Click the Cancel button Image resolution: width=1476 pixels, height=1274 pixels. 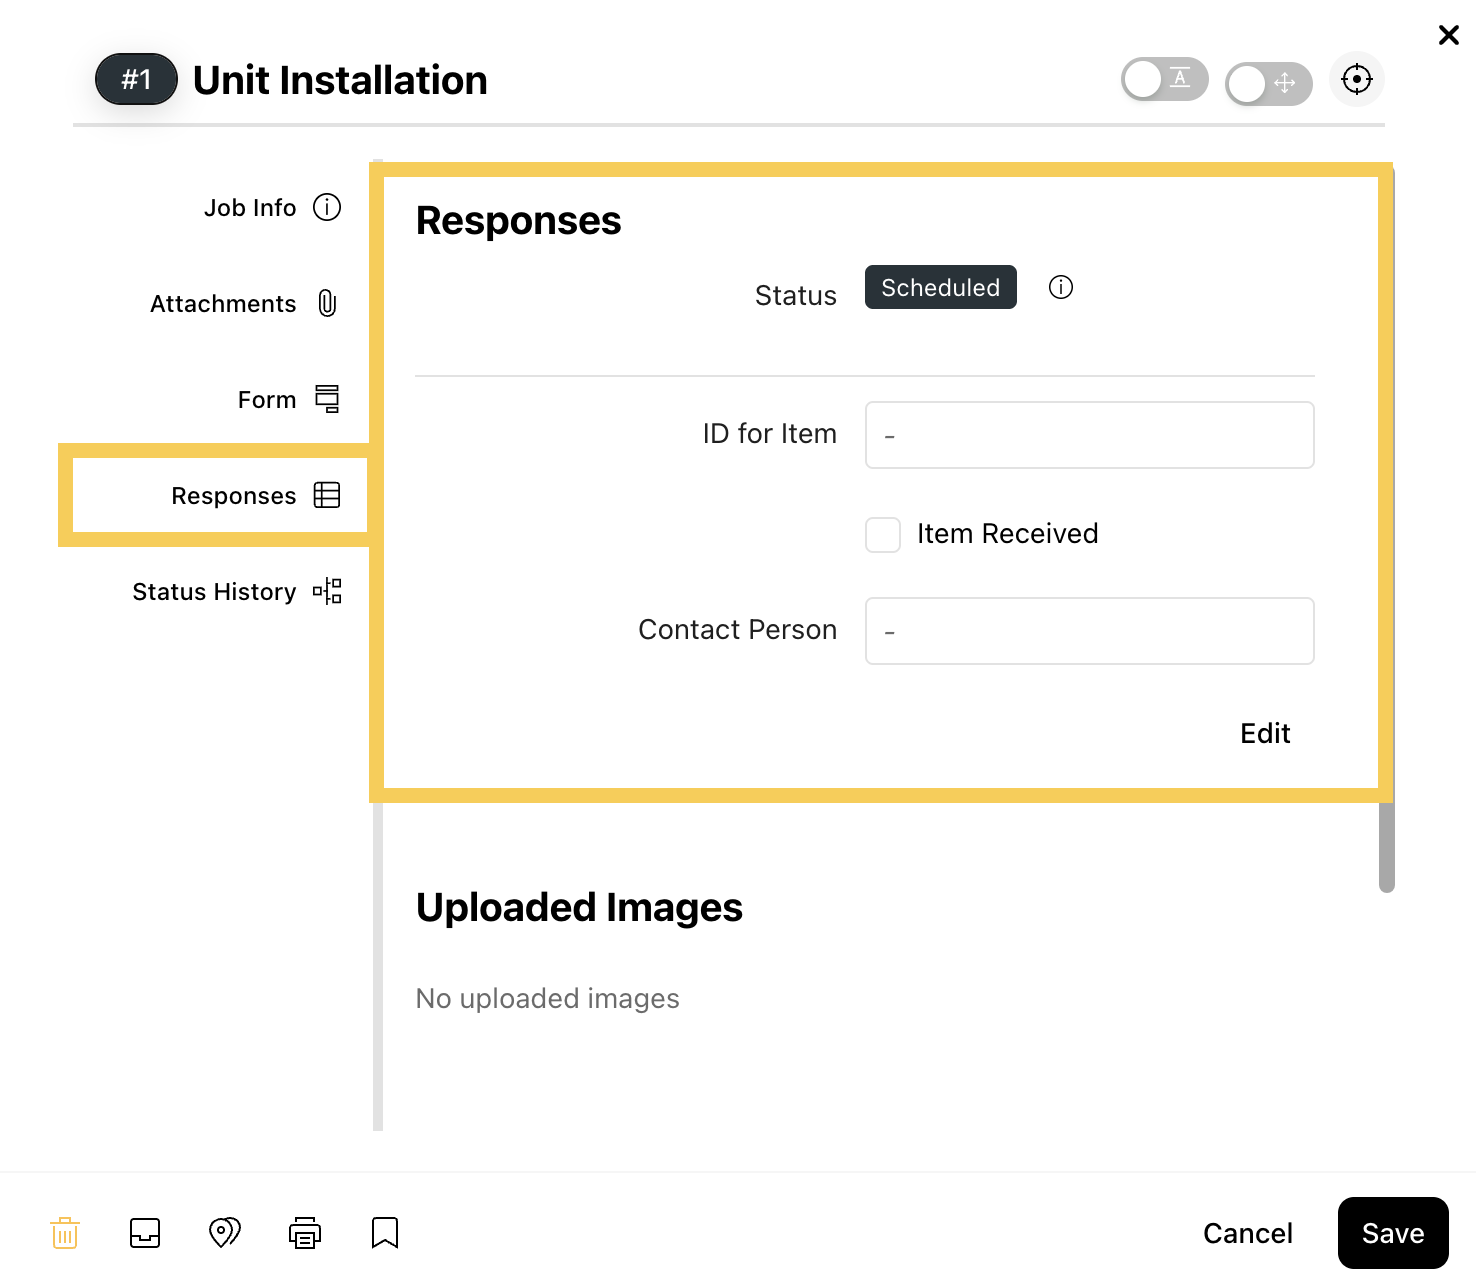coord(1248,1233)
